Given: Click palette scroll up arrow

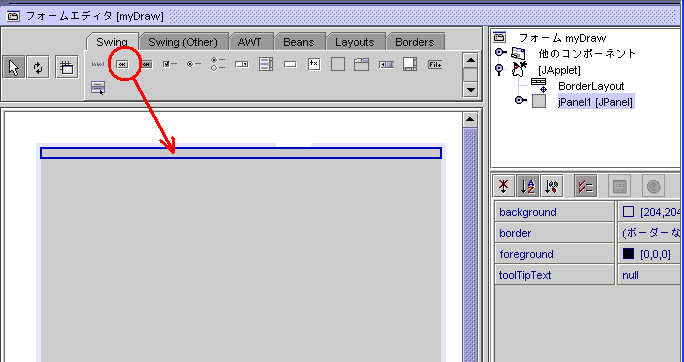Looking at the screenshot, I should point(470,61).
